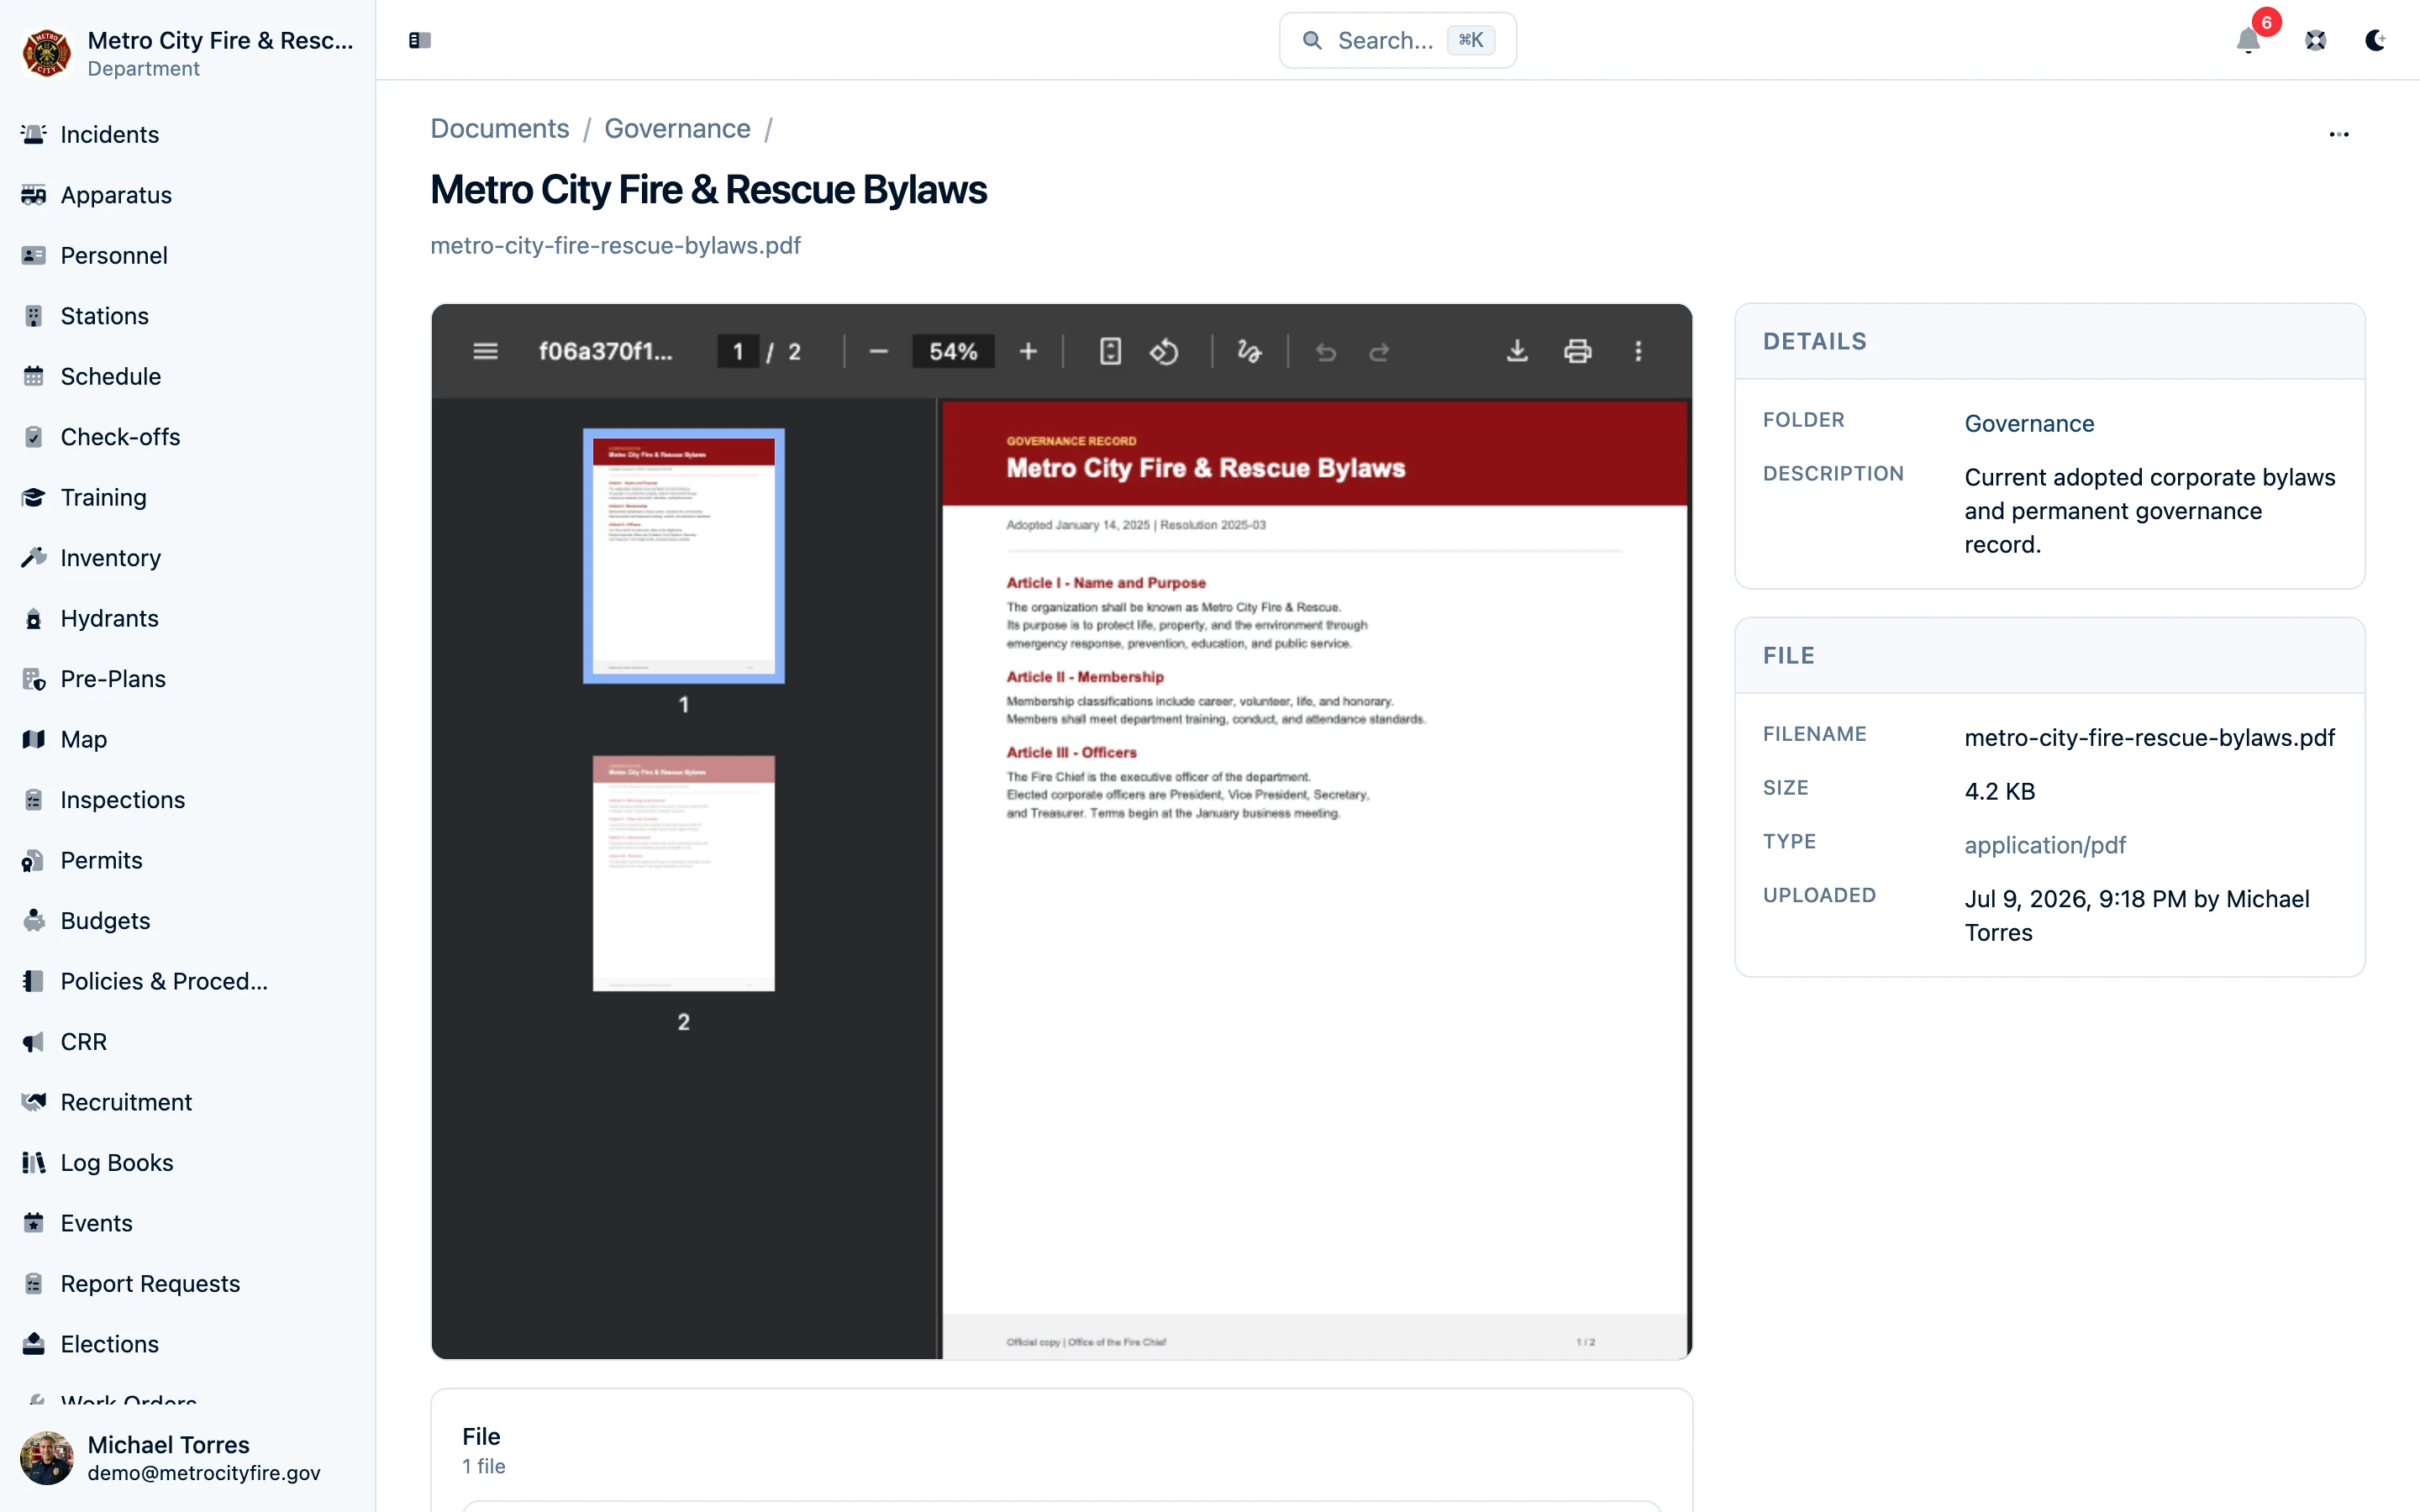Click the Personnel sidebar icon
The height and width of the screenshot is (1512, 2420).
33,255
